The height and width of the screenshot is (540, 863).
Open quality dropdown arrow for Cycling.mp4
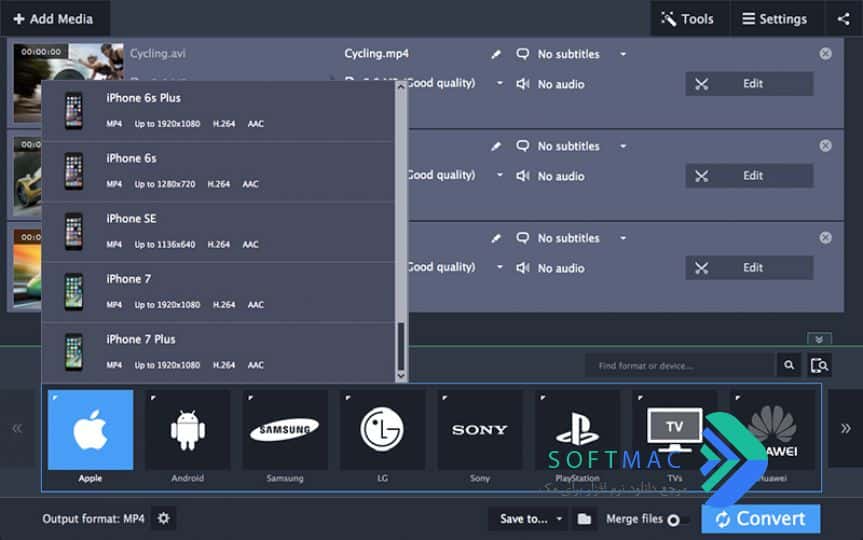(x=500, y=83)
